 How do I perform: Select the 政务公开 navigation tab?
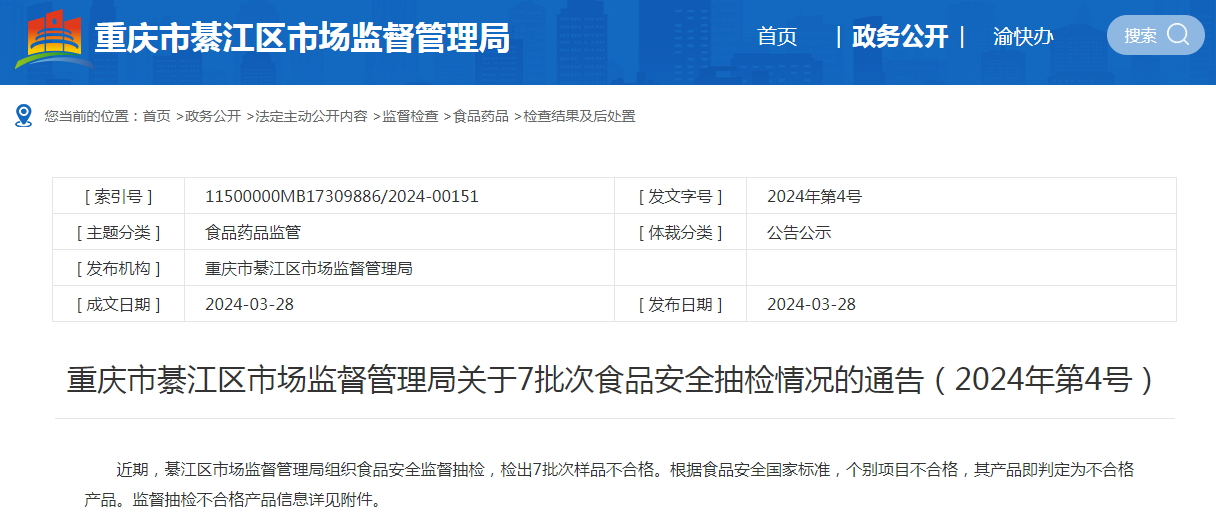(x=899, y=37)
